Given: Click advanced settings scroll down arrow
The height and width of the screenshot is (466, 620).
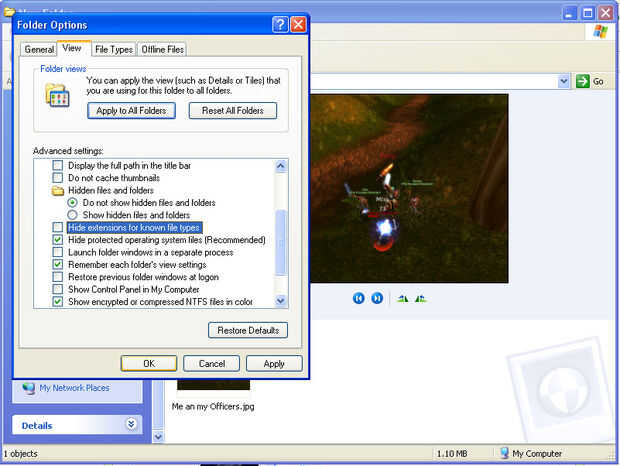Looking at the screenshot, I should pyautogui.click(x=280, y=301).
